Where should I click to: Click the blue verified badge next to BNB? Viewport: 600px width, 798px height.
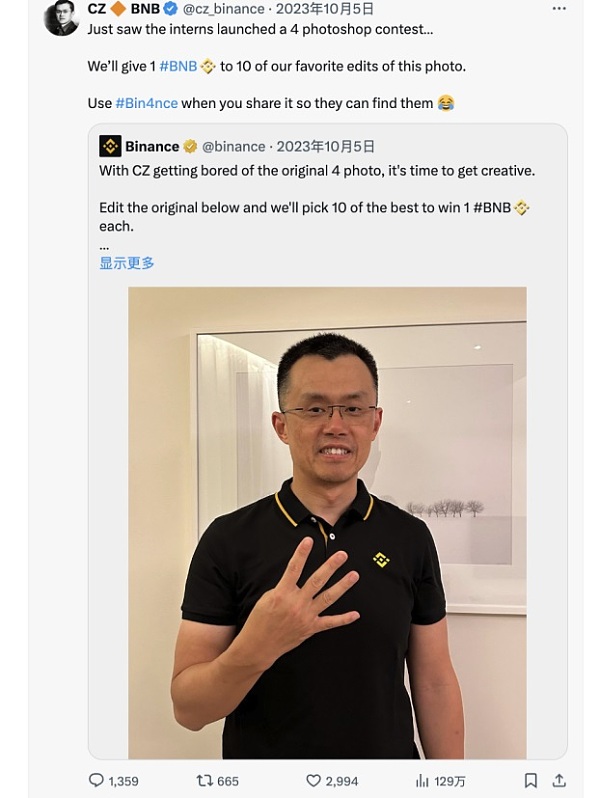pos(170,9)
